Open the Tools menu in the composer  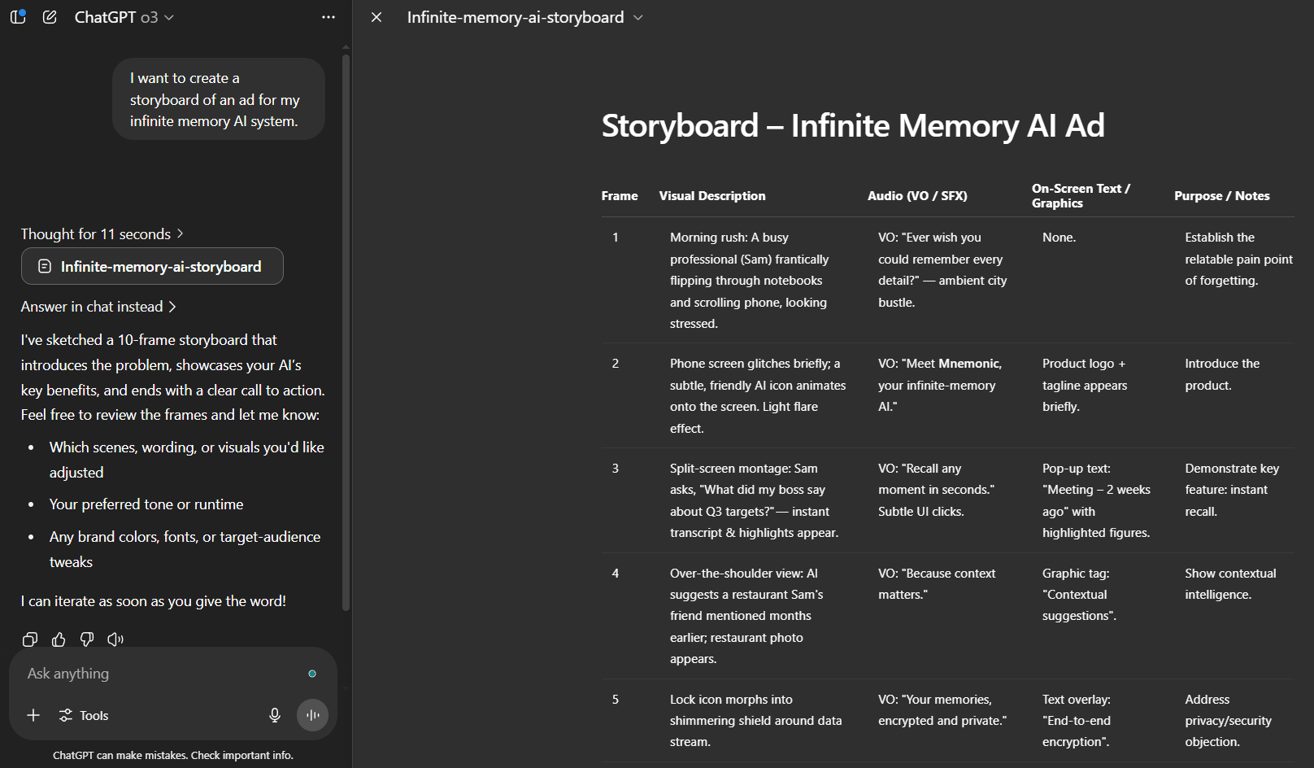[x=83, y=715]
